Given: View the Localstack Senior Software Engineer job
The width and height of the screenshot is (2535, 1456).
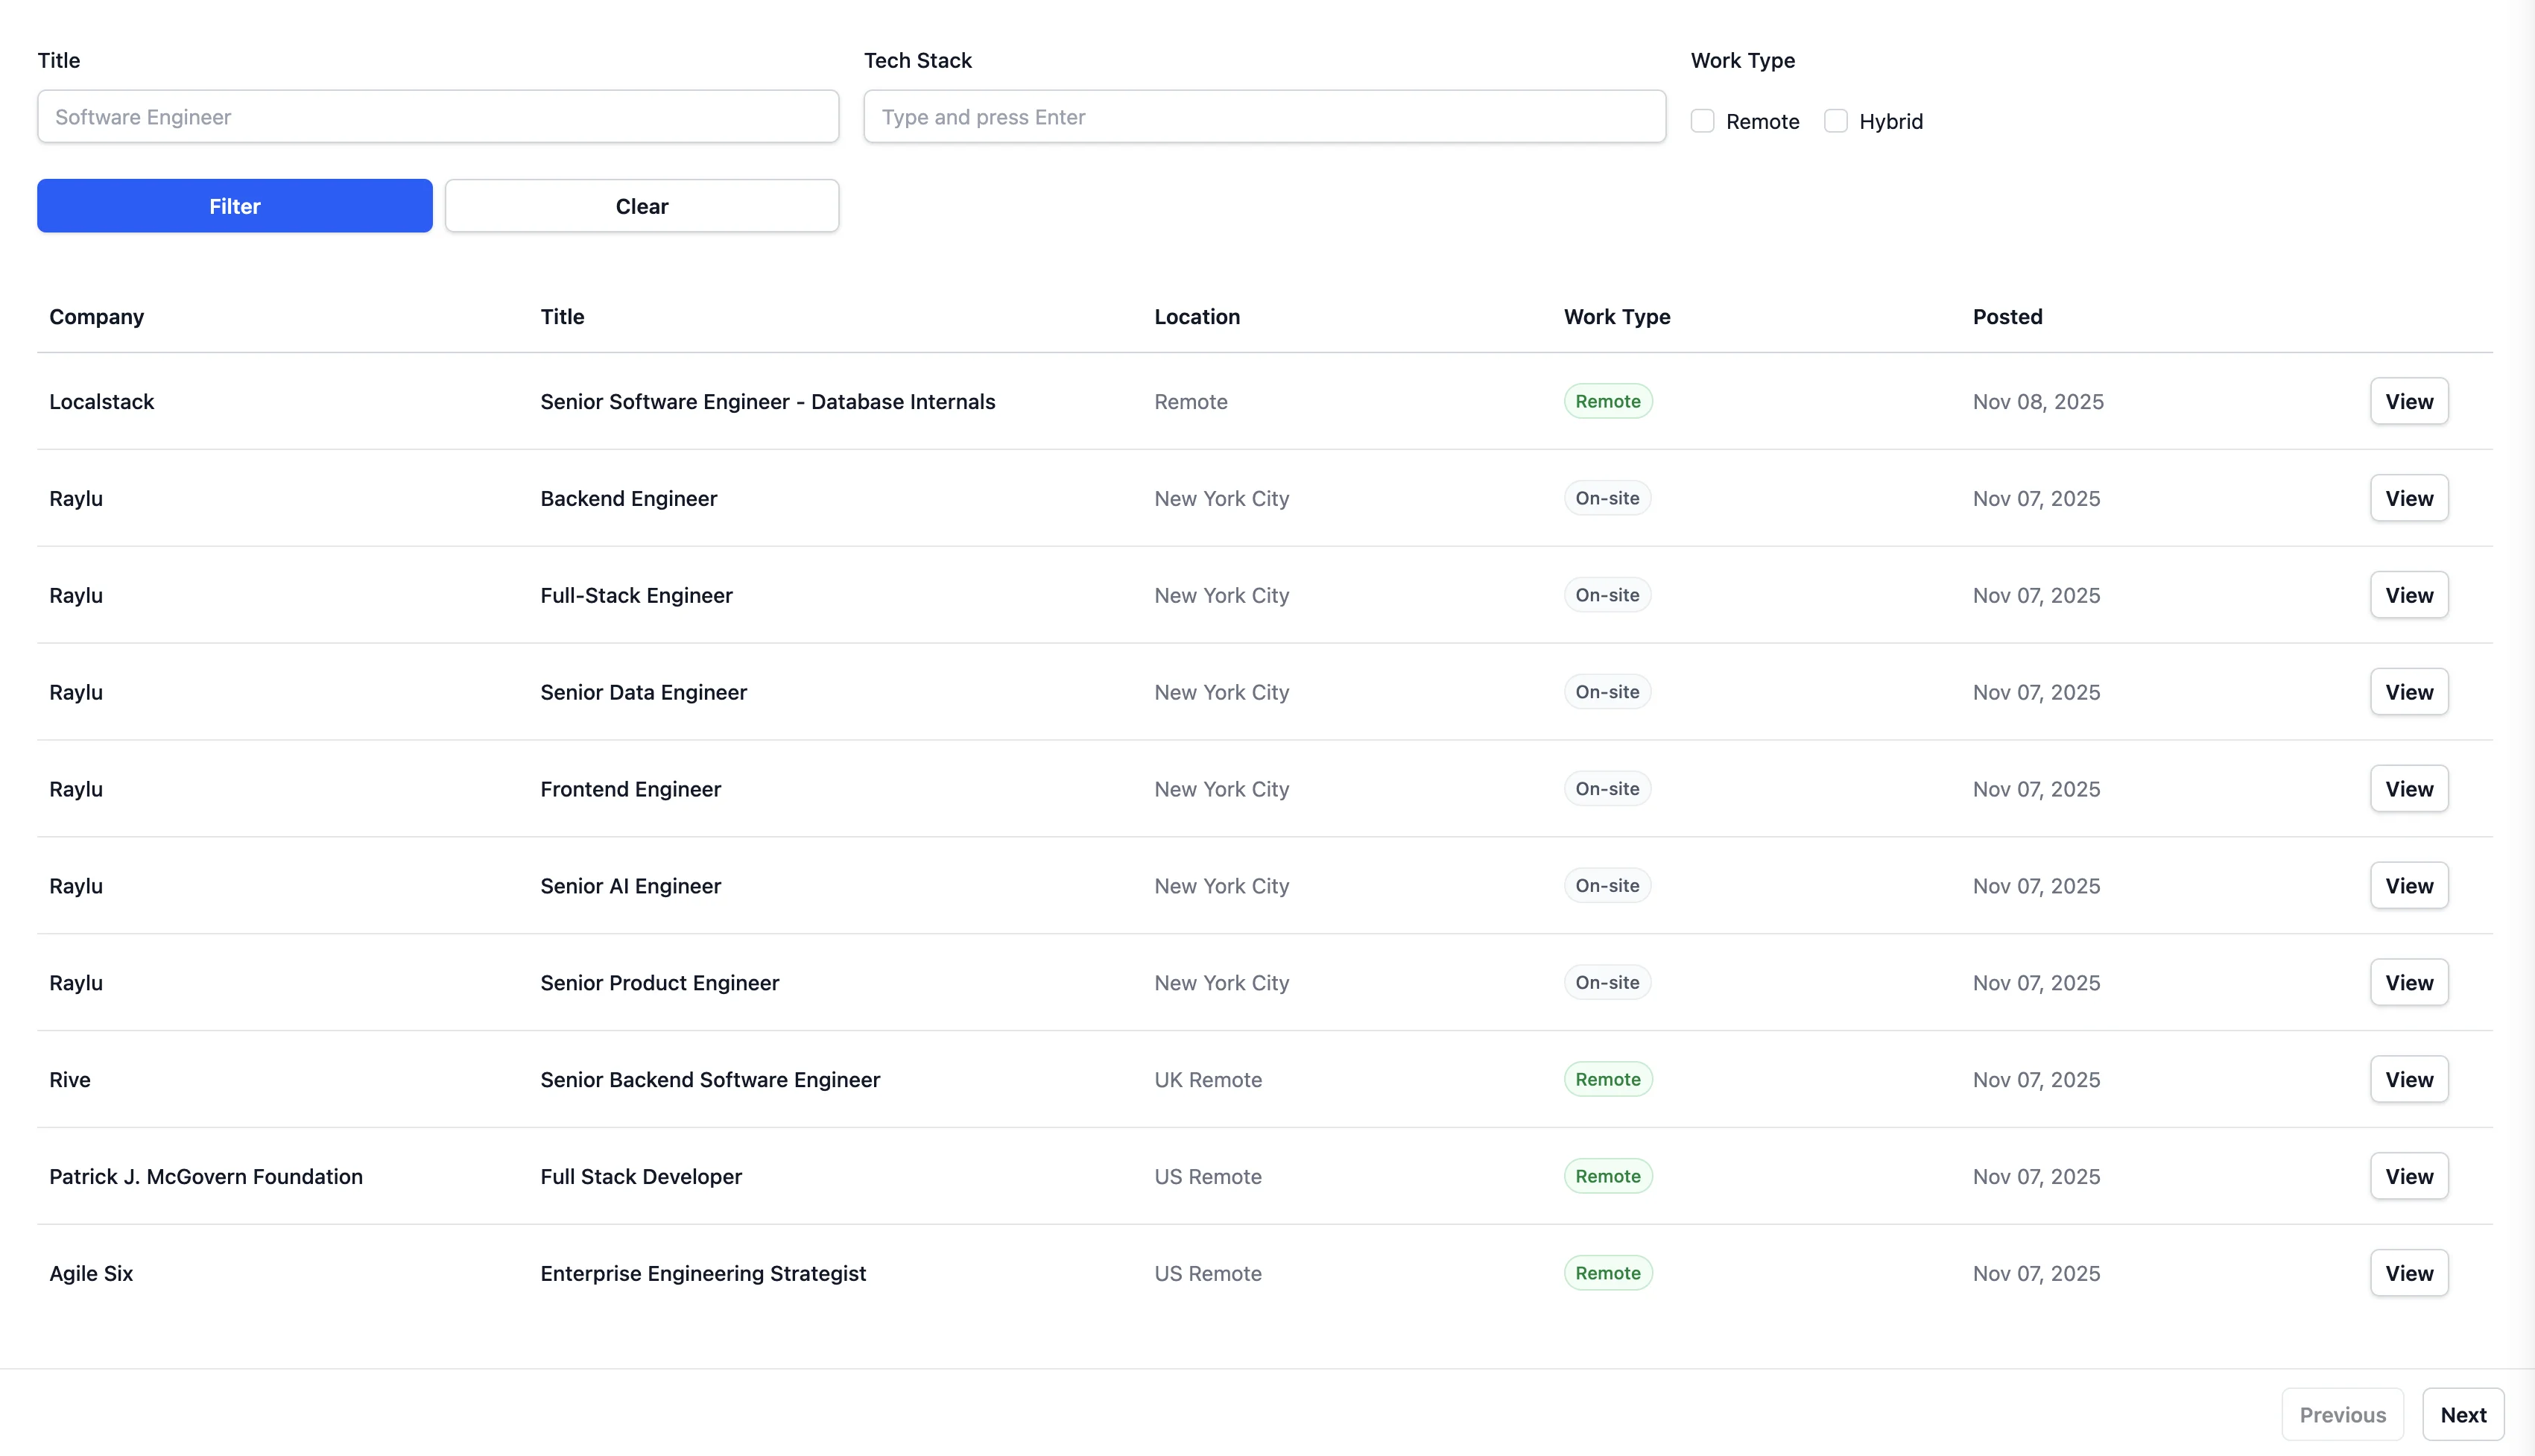Looking at the screenshot, I should coord(2408,401).
